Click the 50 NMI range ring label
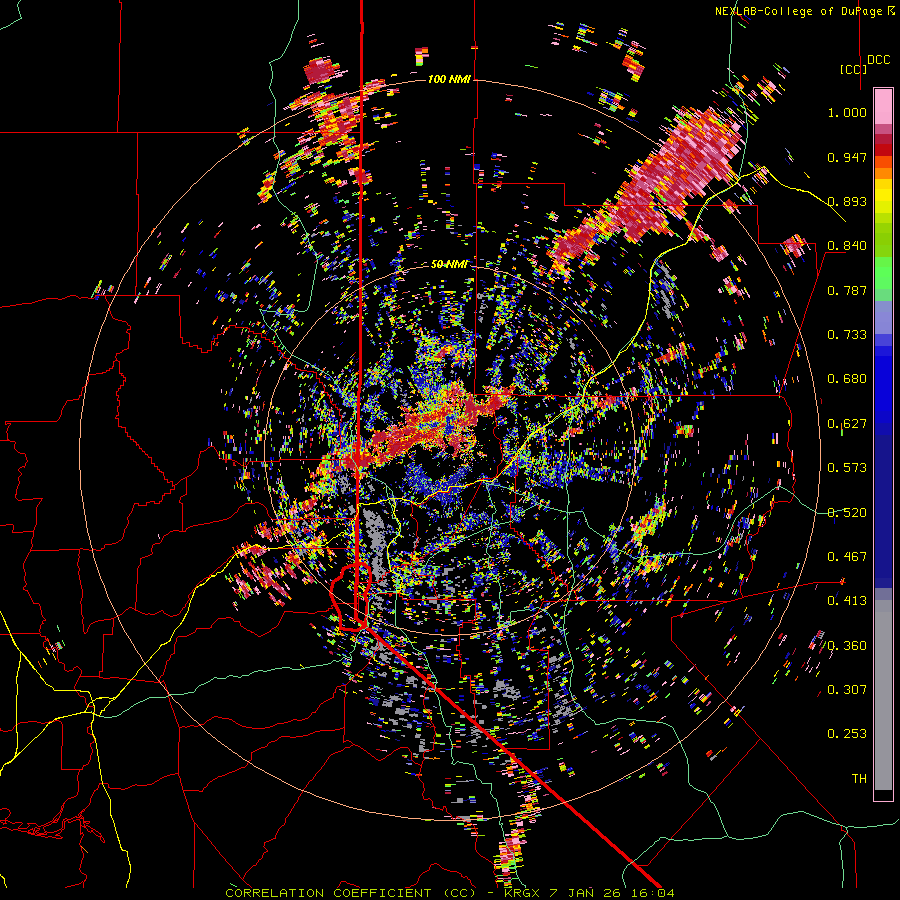Image resolution: width=900 pixels, height=900 pixels. pos(449,264)
